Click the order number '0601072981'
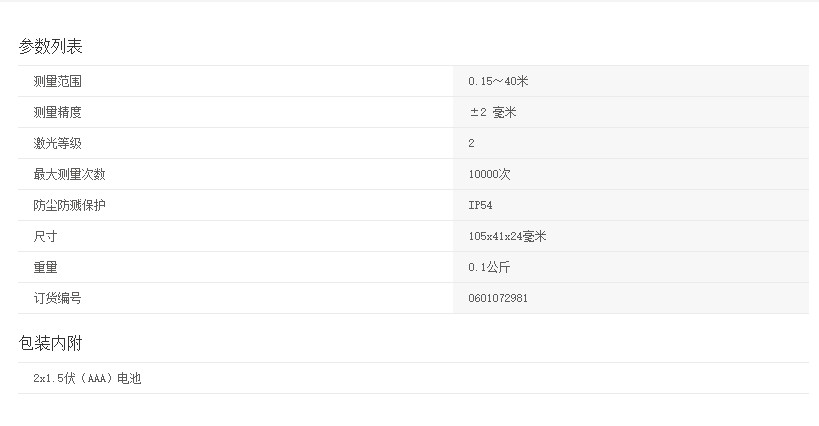 point(498,298)
